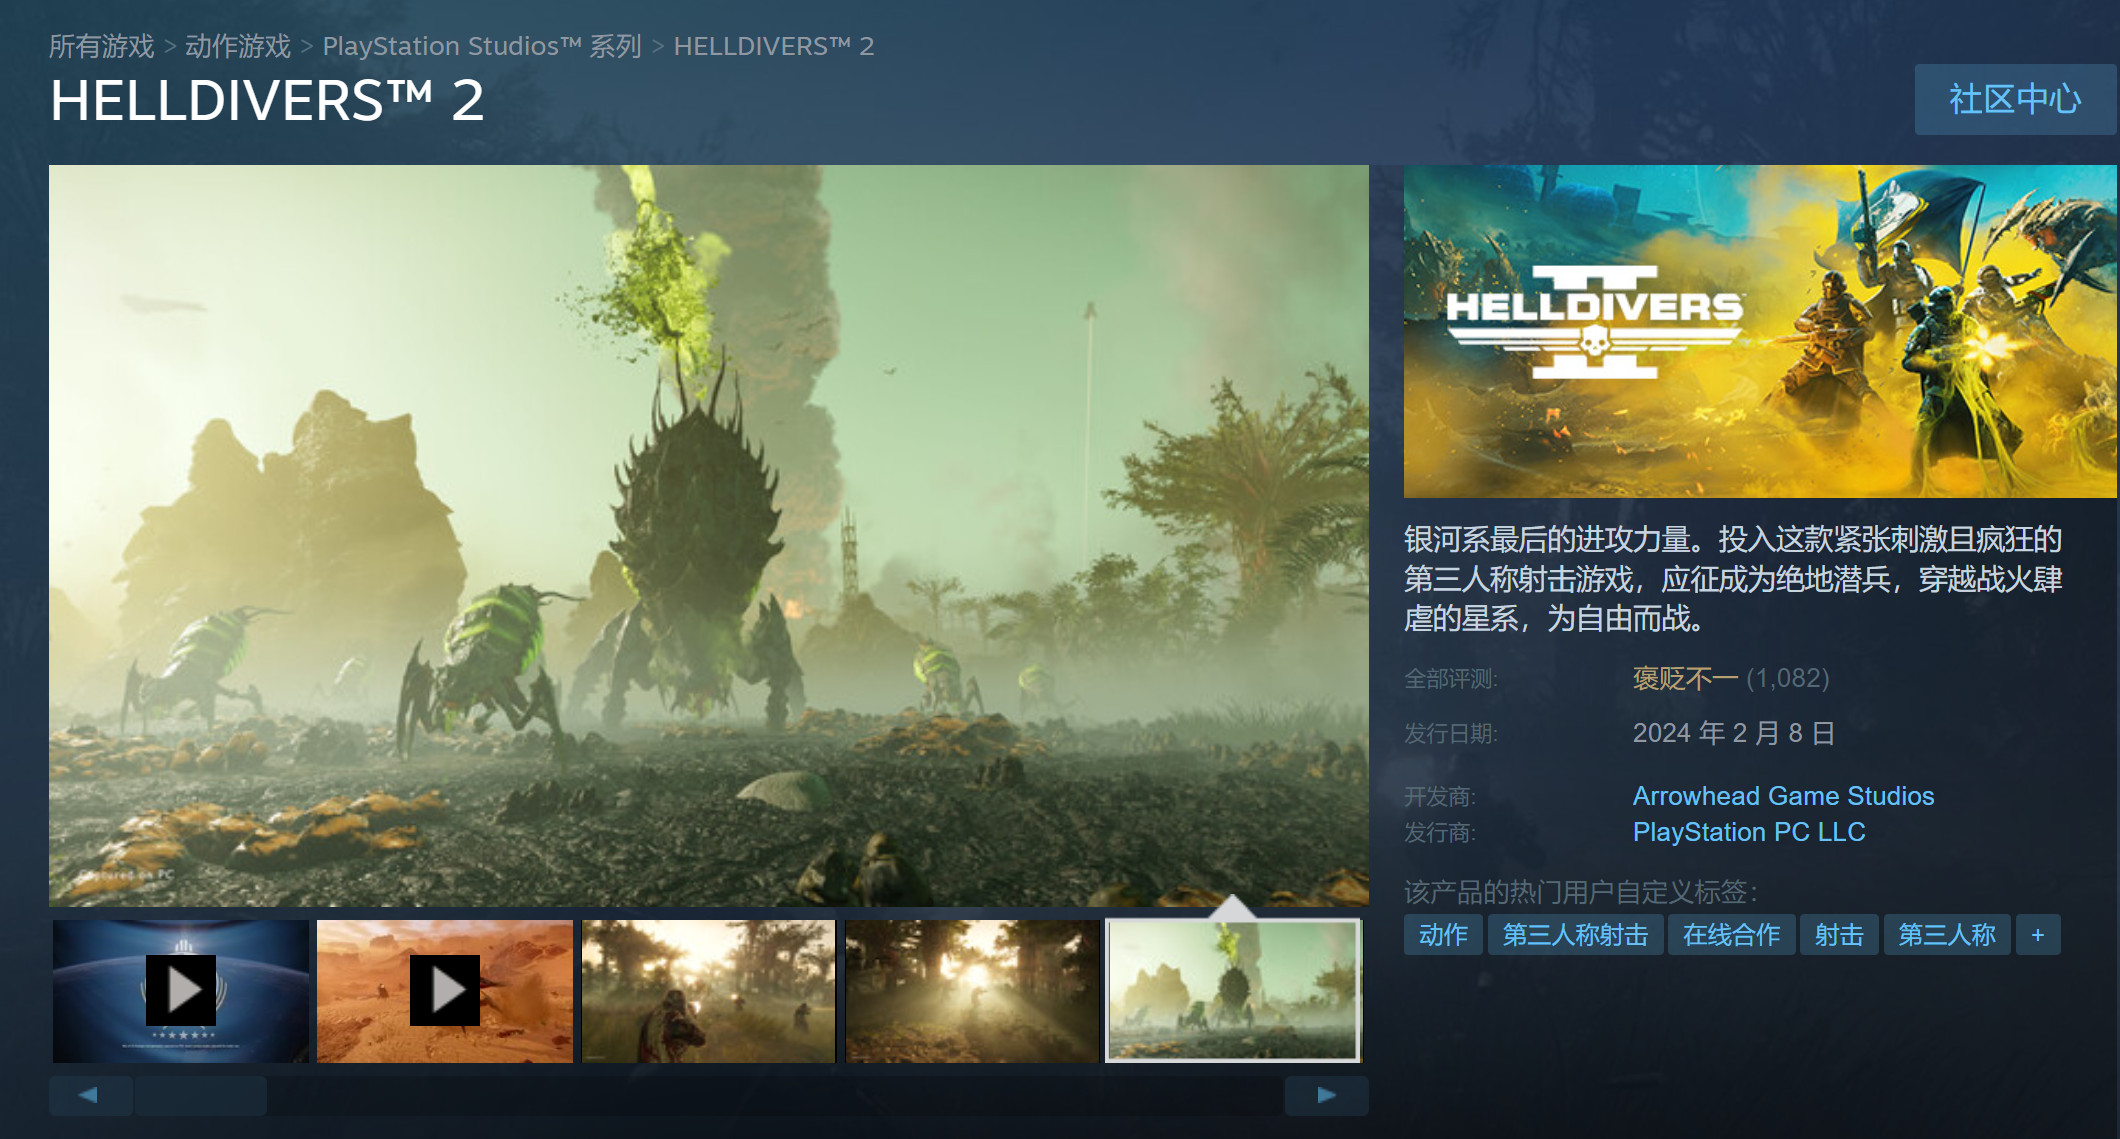Viewport: 2120px width, 1139px height.
Task: Click the left arrow of thumbnail scroller
Action: click(x=90, y=1095)
